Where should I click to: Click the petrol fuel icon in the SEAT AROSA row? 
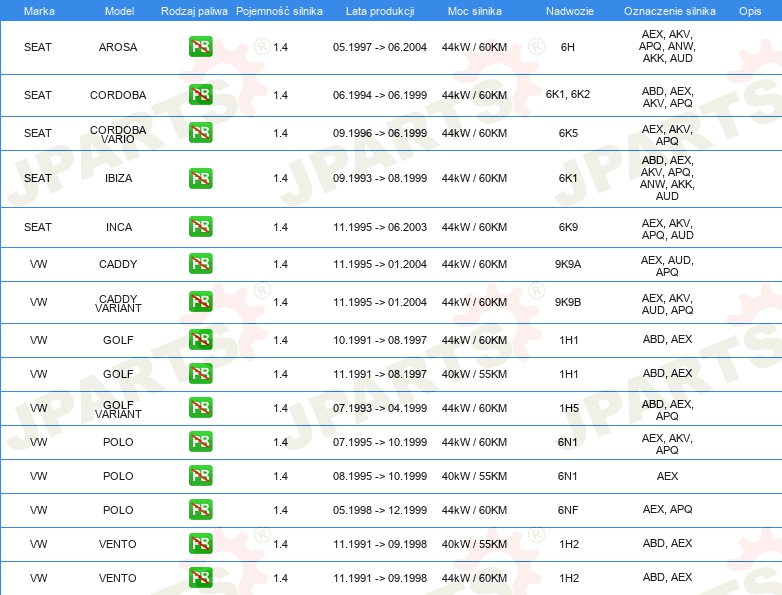coord(200,47)
